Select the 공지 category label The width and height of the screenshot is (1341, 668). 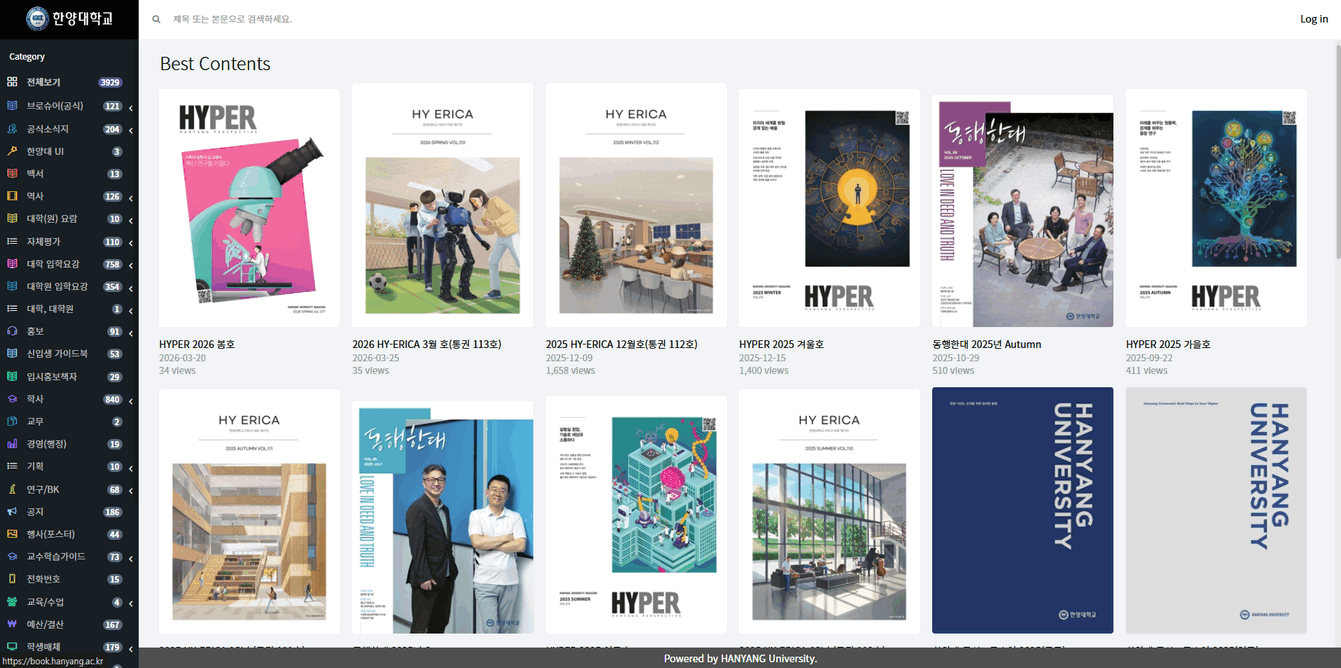click(x=35, y=512)
